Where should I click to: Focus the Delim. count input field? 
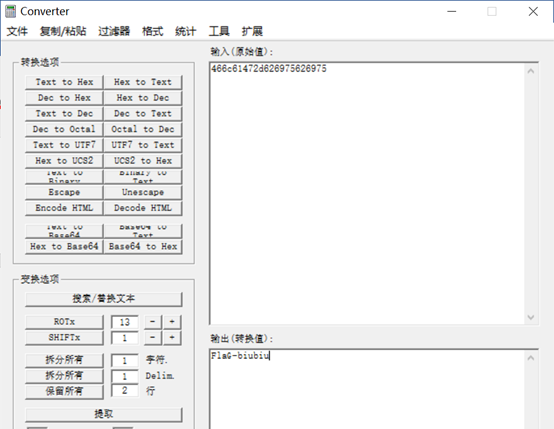tap(125, 376)
